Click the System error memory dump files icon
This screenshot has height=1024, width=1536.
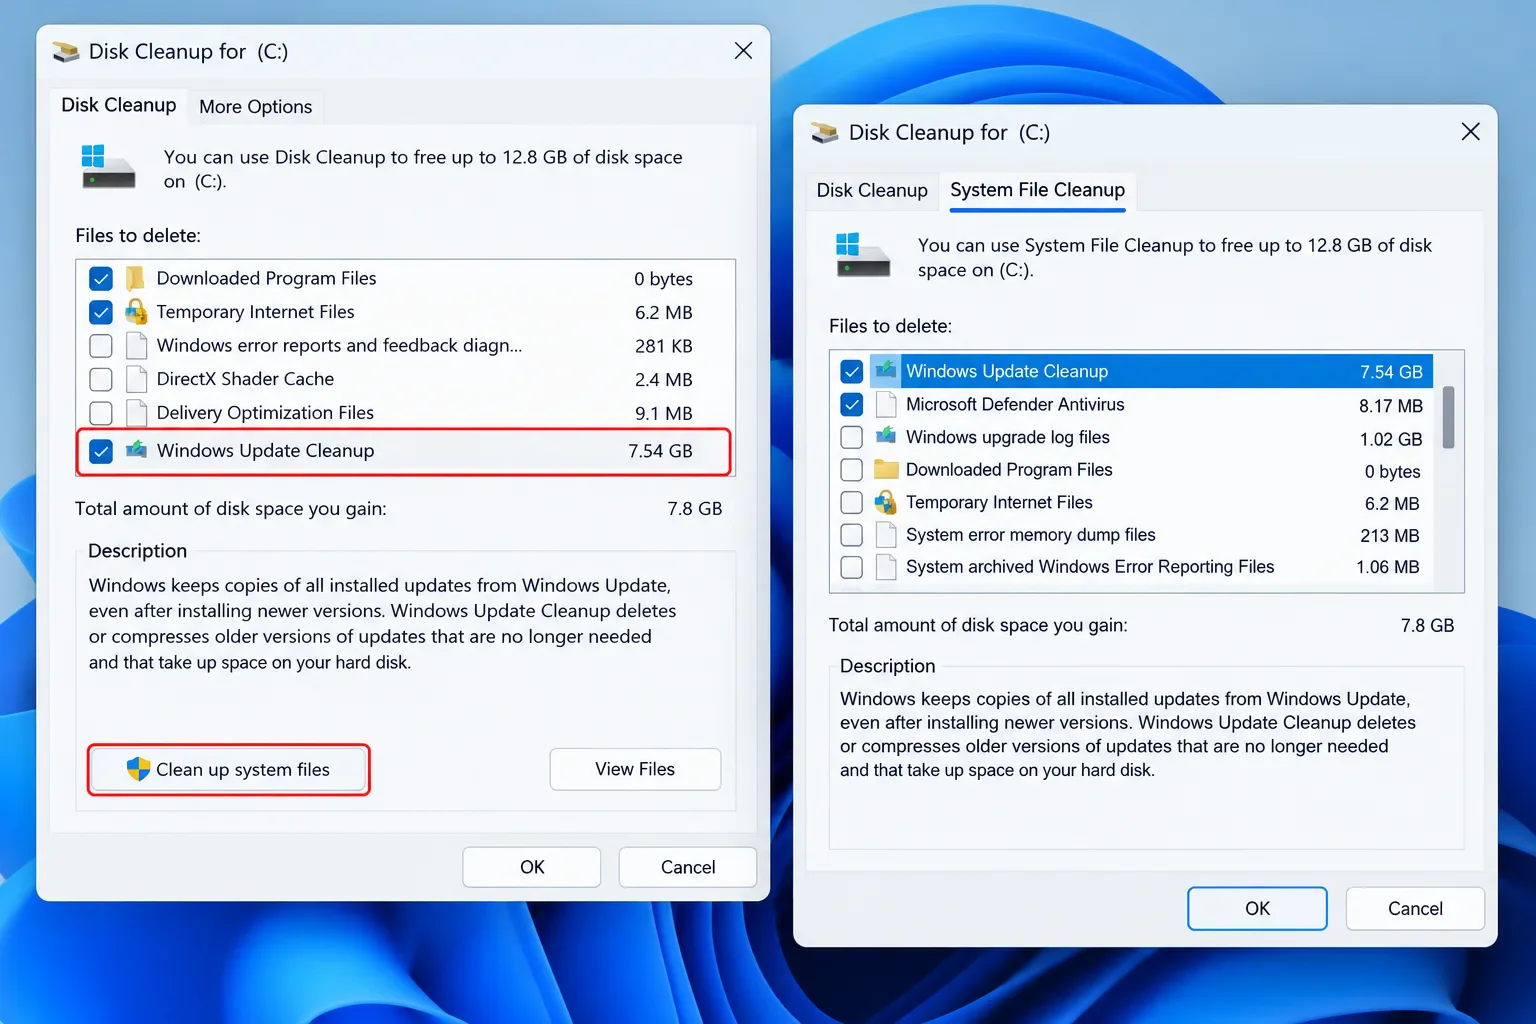point(885,535)
